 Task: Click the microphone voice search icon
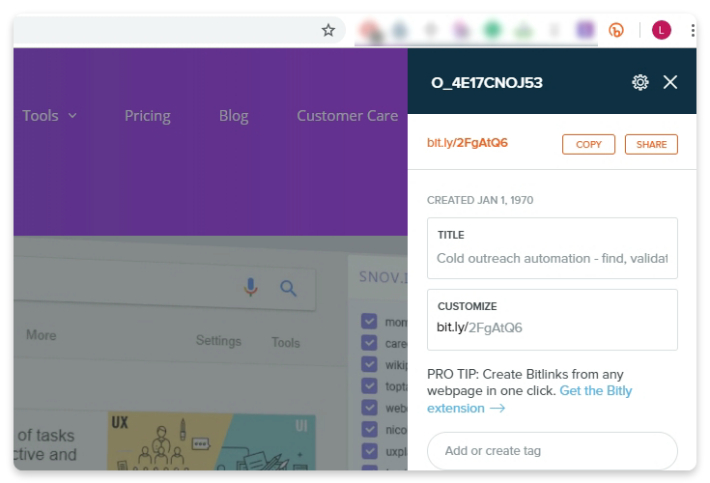[250, 287]
